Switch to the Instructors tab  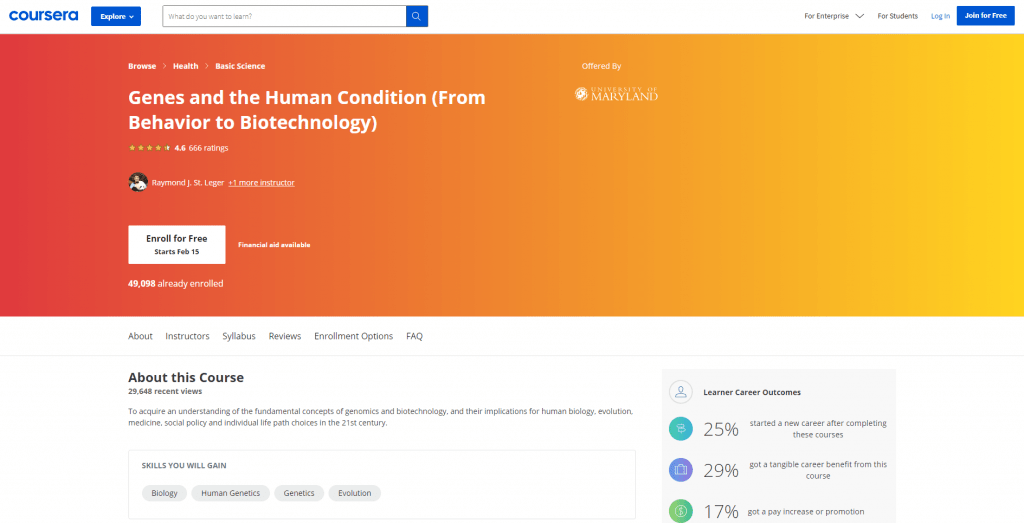coord(187,336)
